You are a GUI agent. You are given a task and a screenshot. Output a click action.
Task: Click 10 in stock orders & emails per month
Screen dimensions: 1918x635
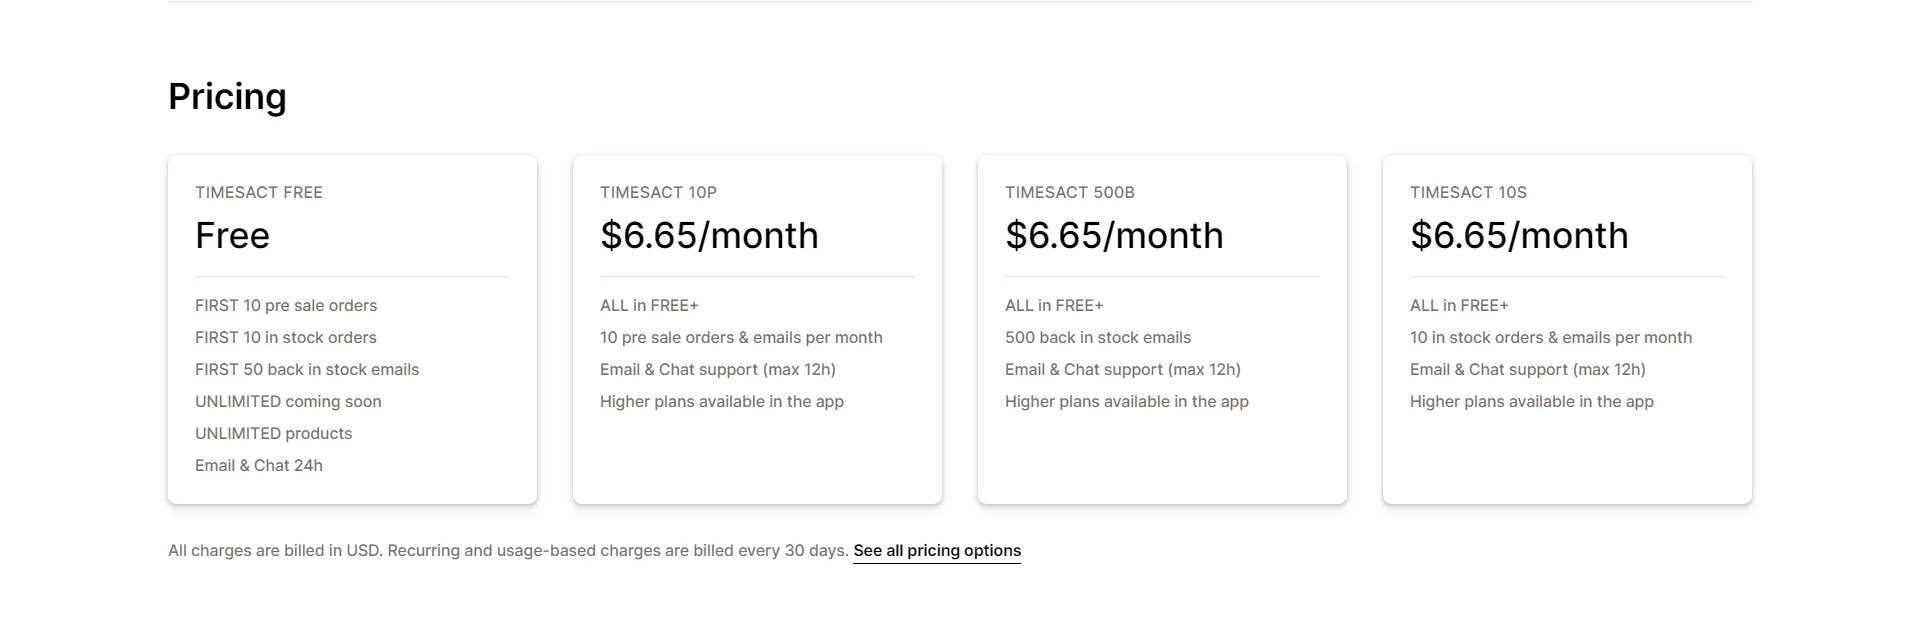click(1551, 338)
